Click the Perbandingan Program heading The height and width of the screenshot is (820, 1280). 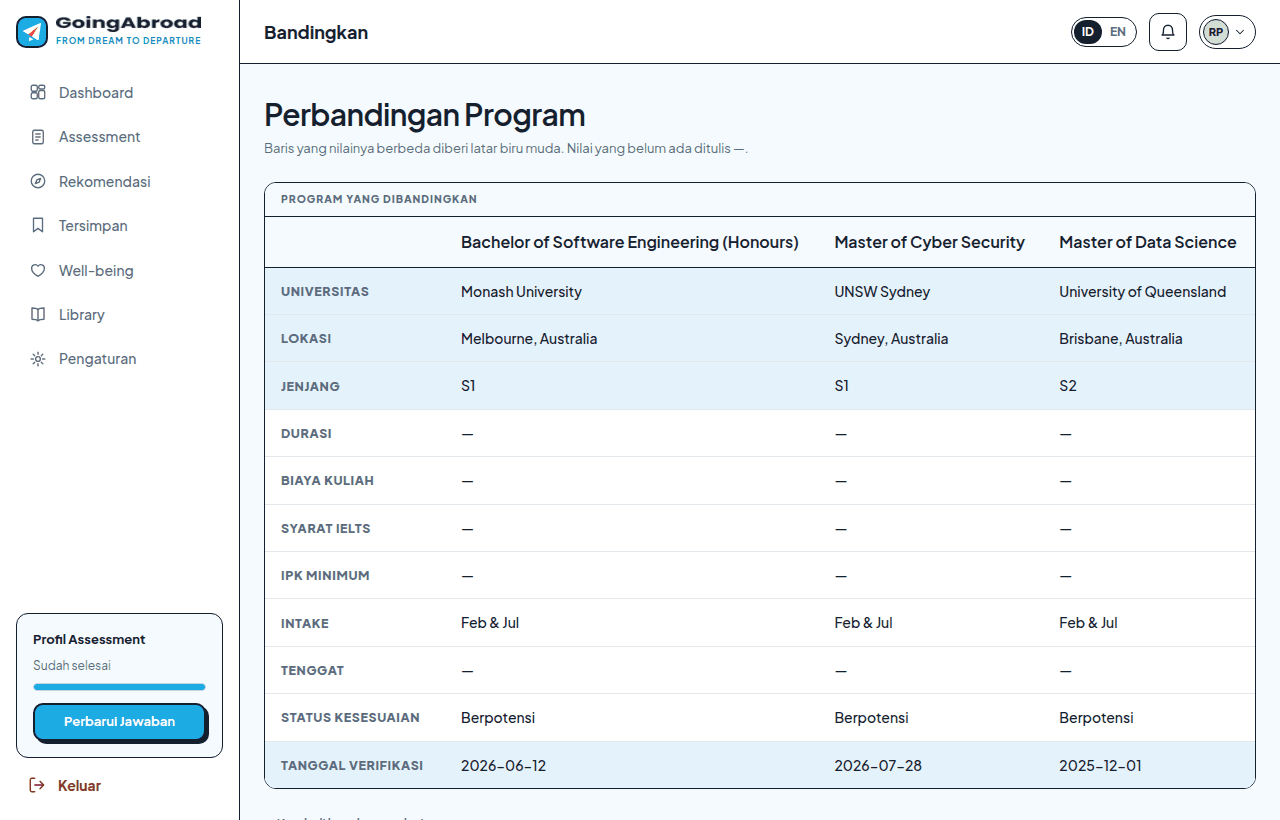click(x=425, y=115)
